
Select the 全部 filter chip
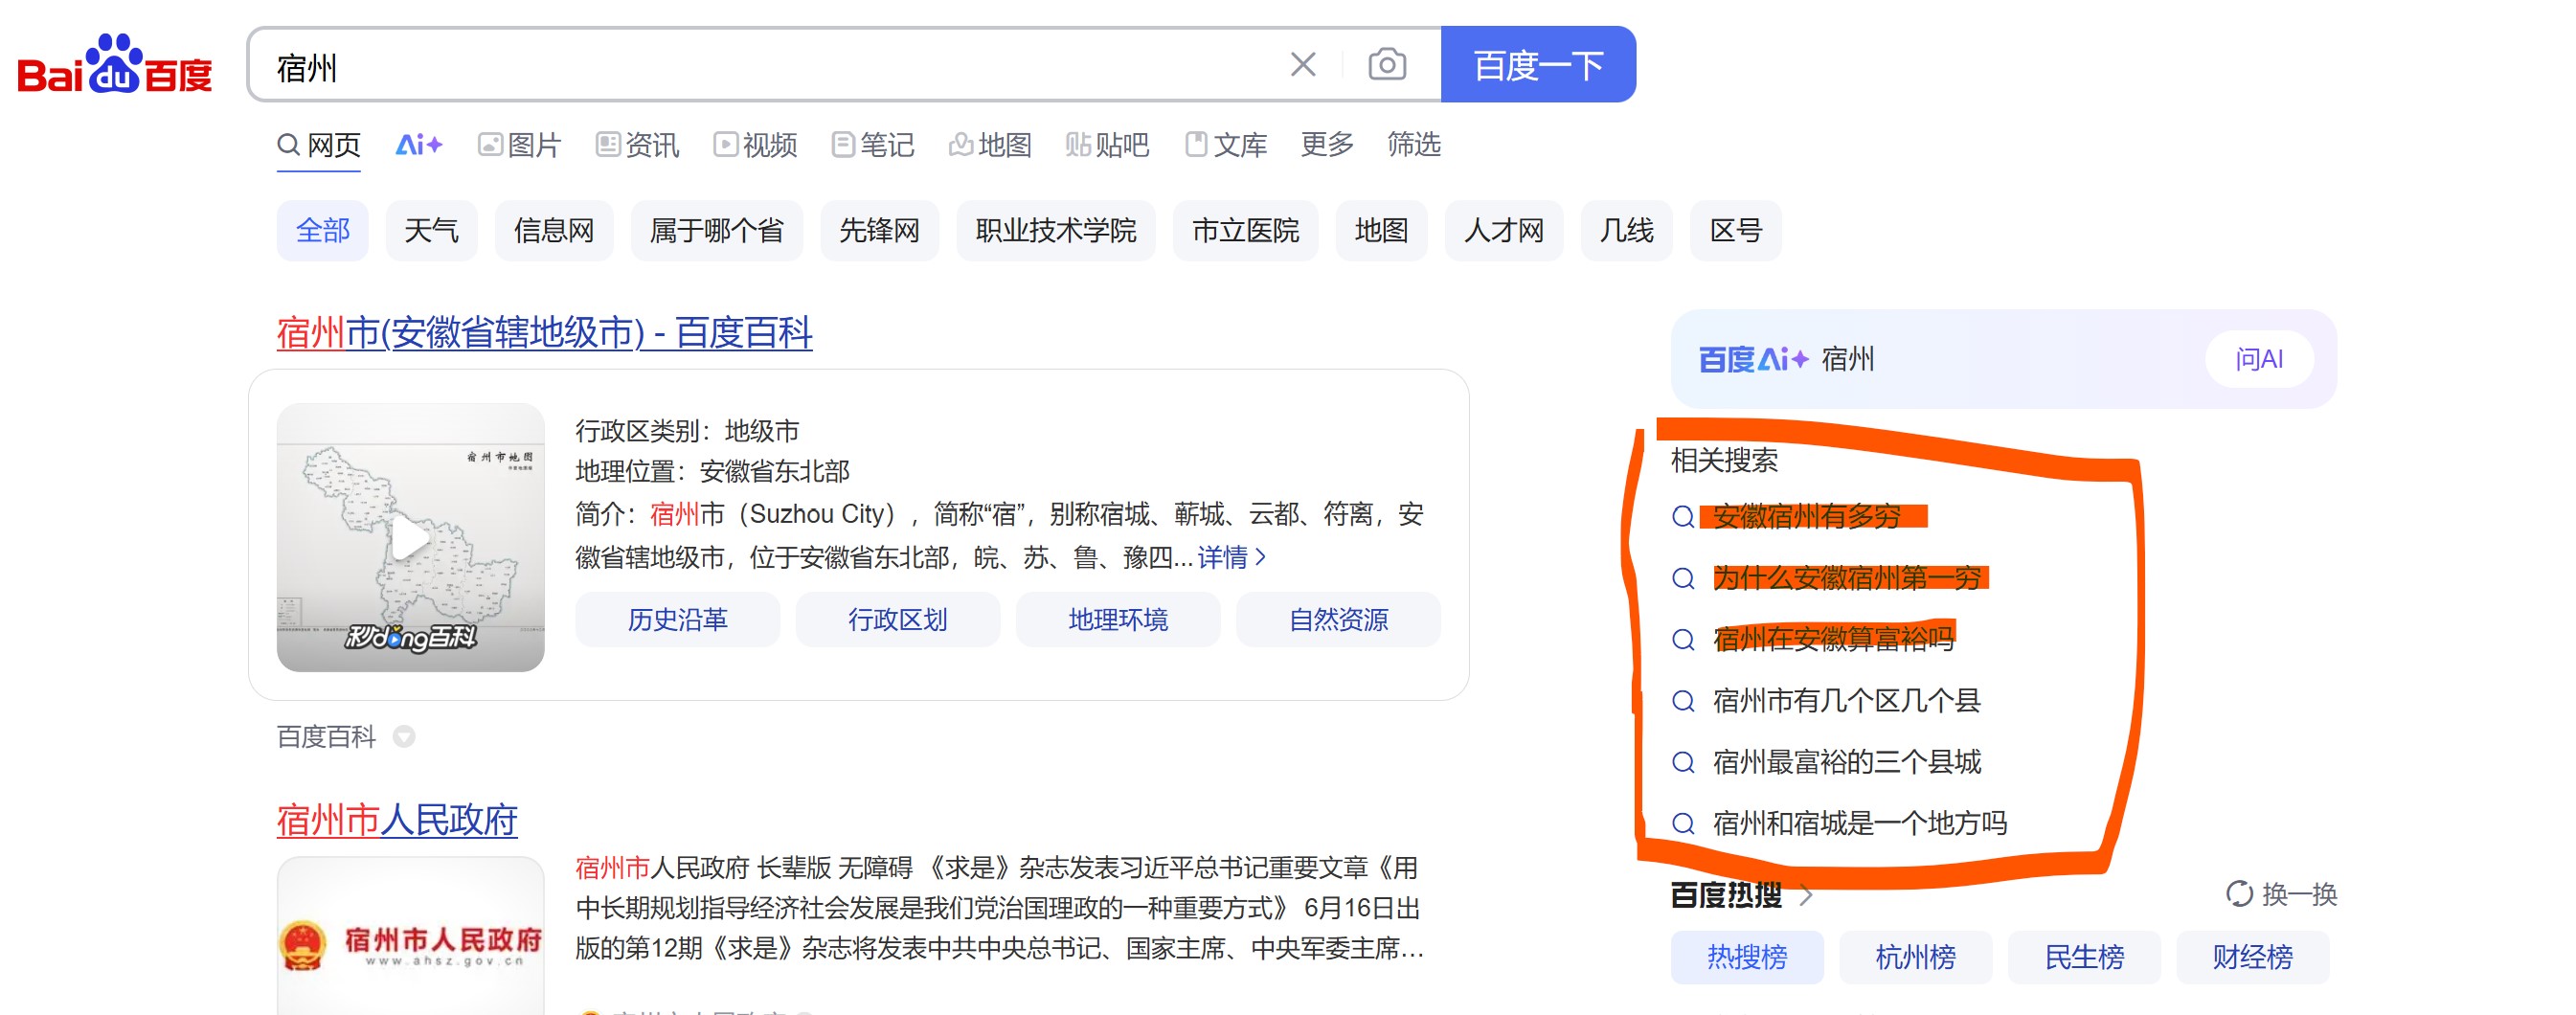point(323,231)
